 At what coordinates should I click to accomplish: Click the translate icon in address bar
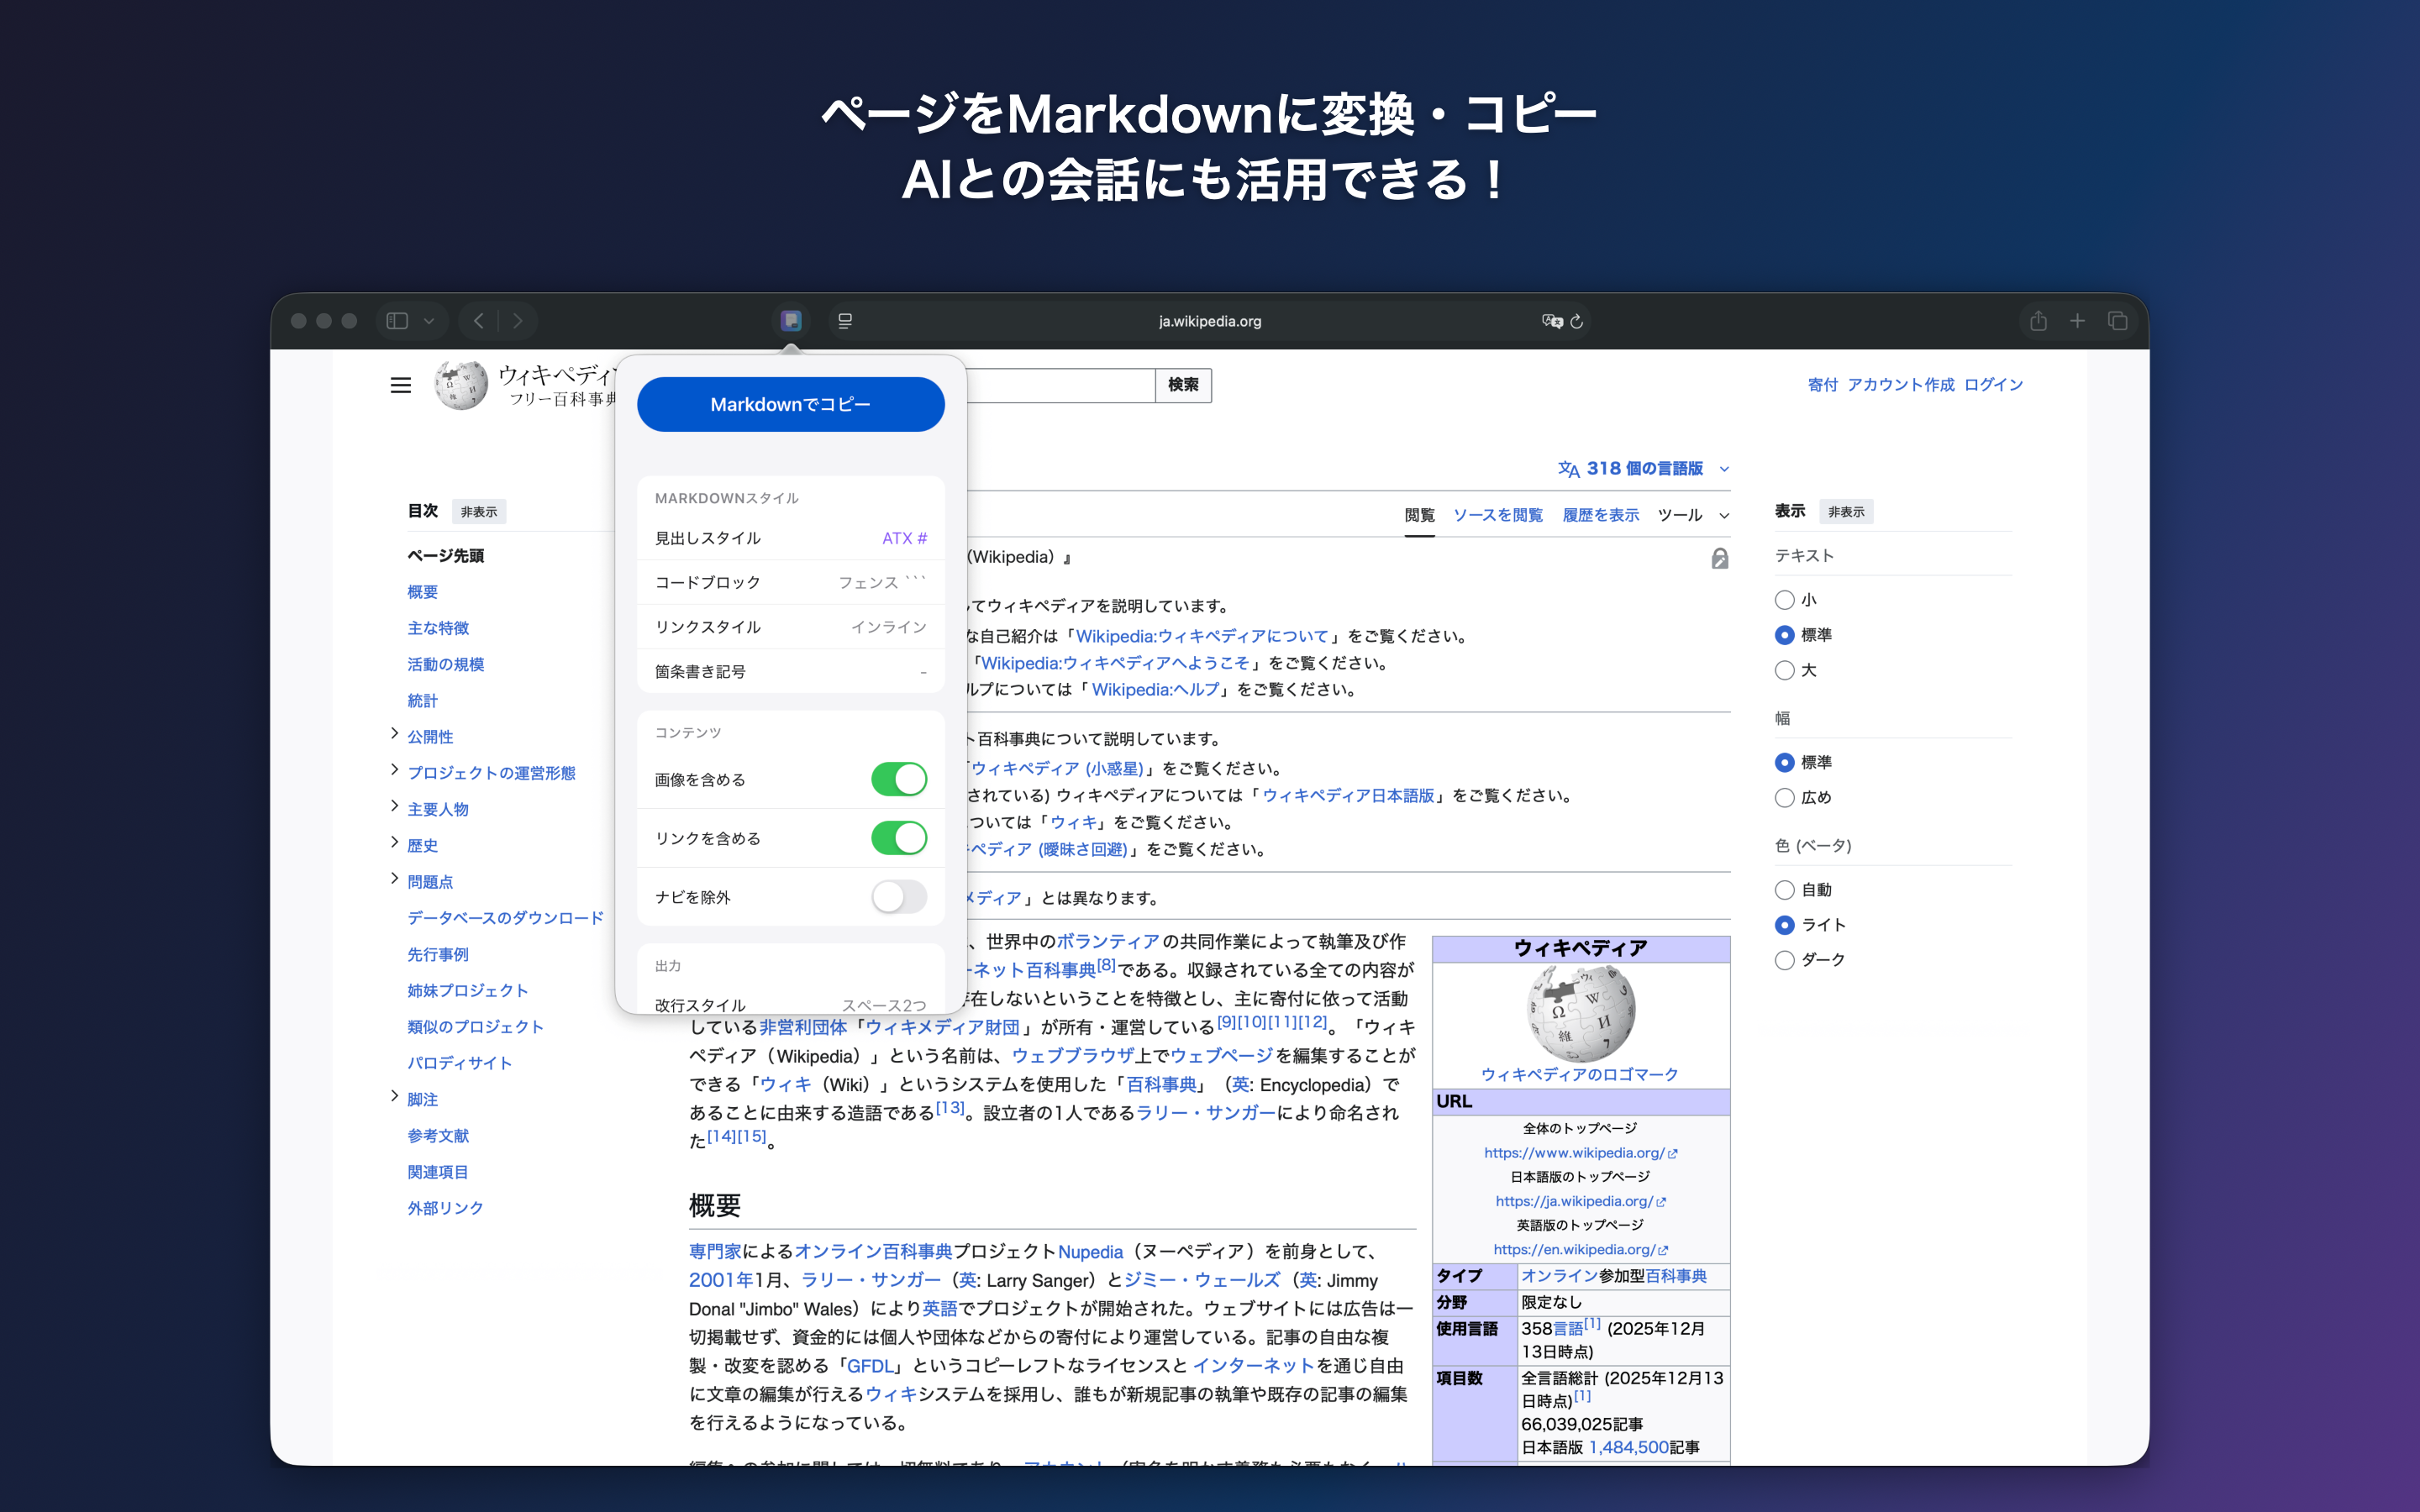tap(1551, 321)
